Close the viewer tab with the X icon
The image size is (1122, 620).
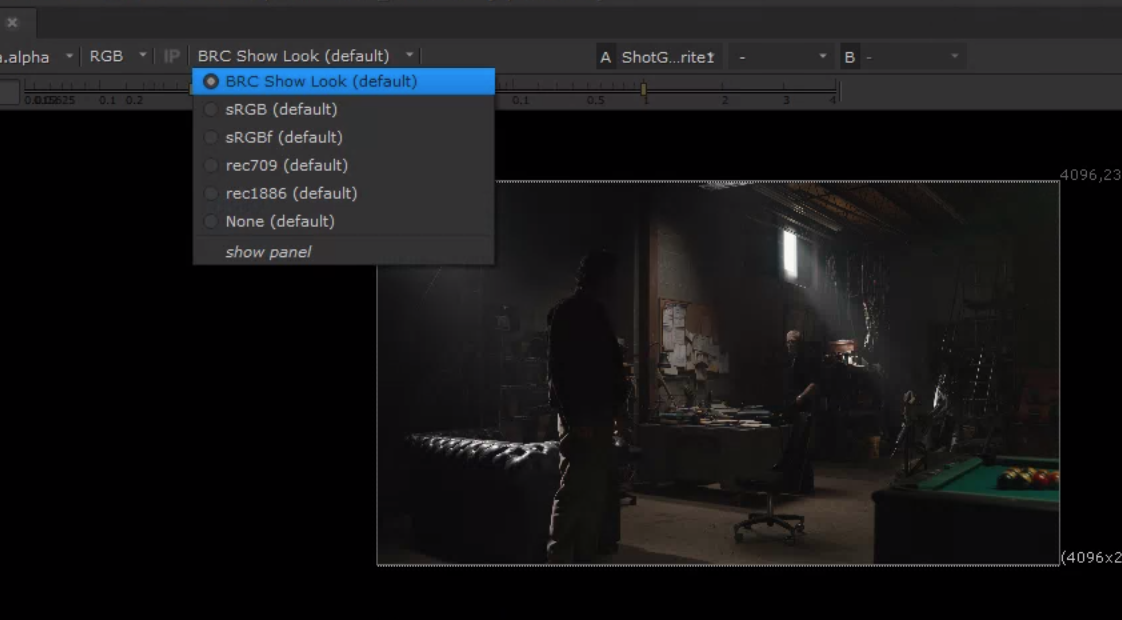[13, 22]
